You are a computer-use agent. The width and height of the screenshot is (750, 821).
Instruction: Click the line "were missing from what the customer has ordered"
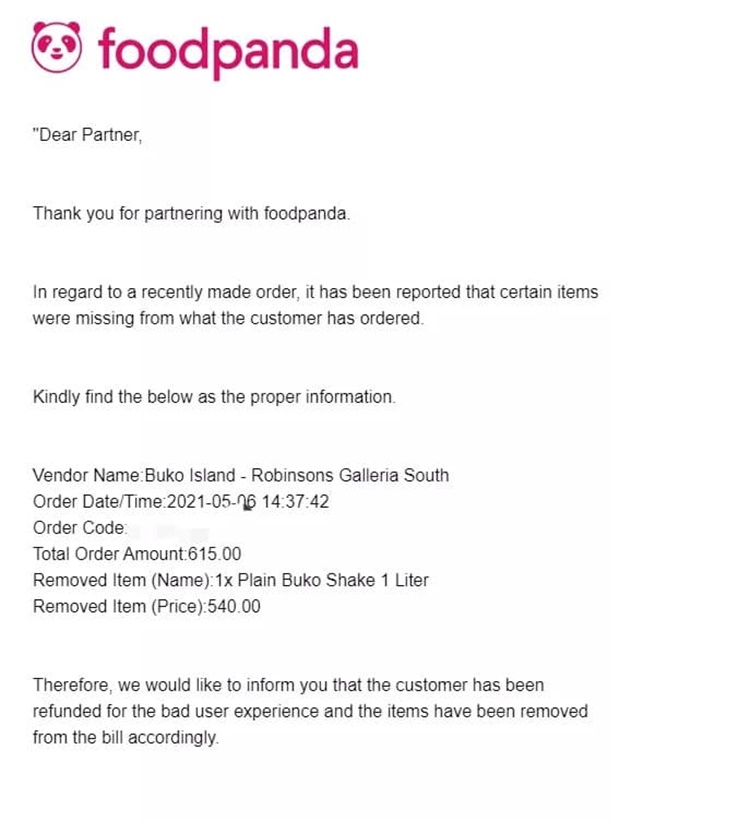pos(228,318)
